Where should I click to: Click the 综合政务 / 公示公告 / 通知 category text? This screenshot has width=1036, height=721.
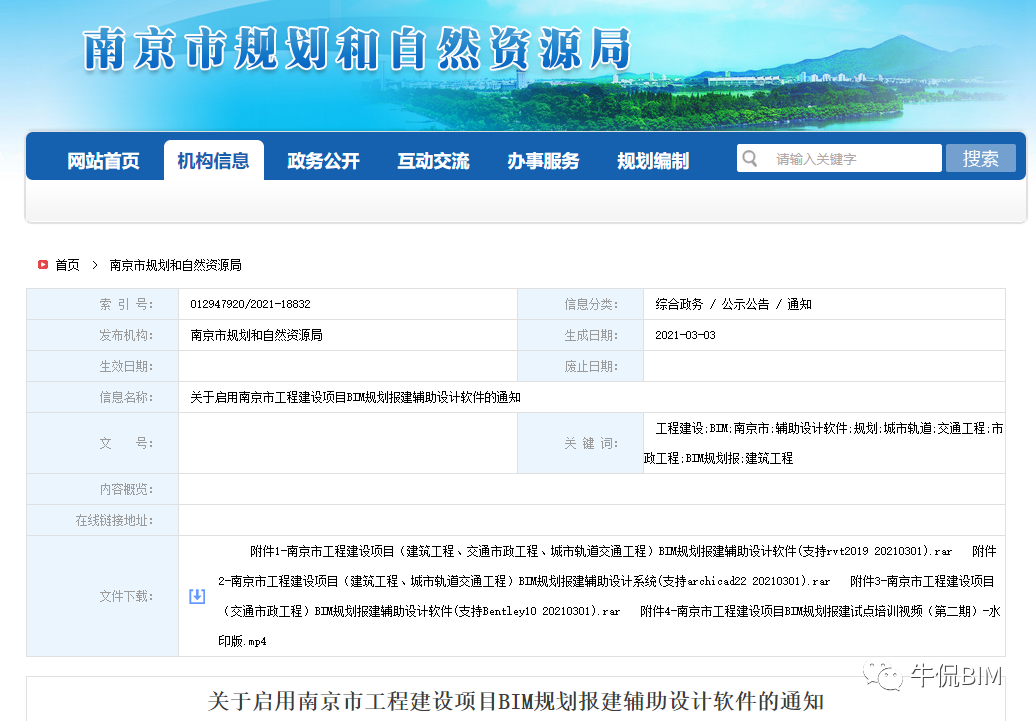tap(733, 304)
